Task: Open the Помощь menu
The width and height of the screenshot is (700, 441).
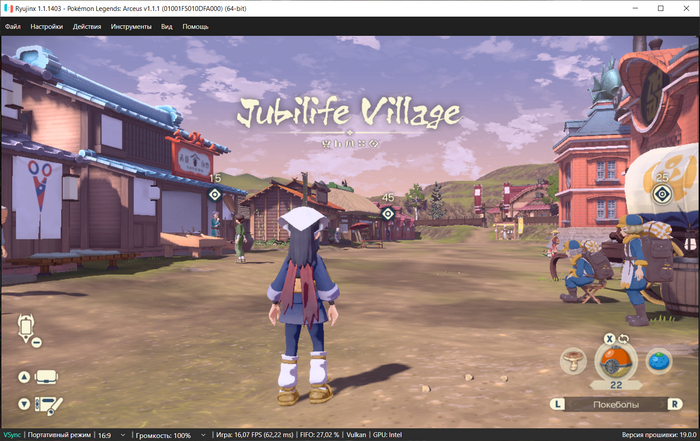Action: click(195, 27)
